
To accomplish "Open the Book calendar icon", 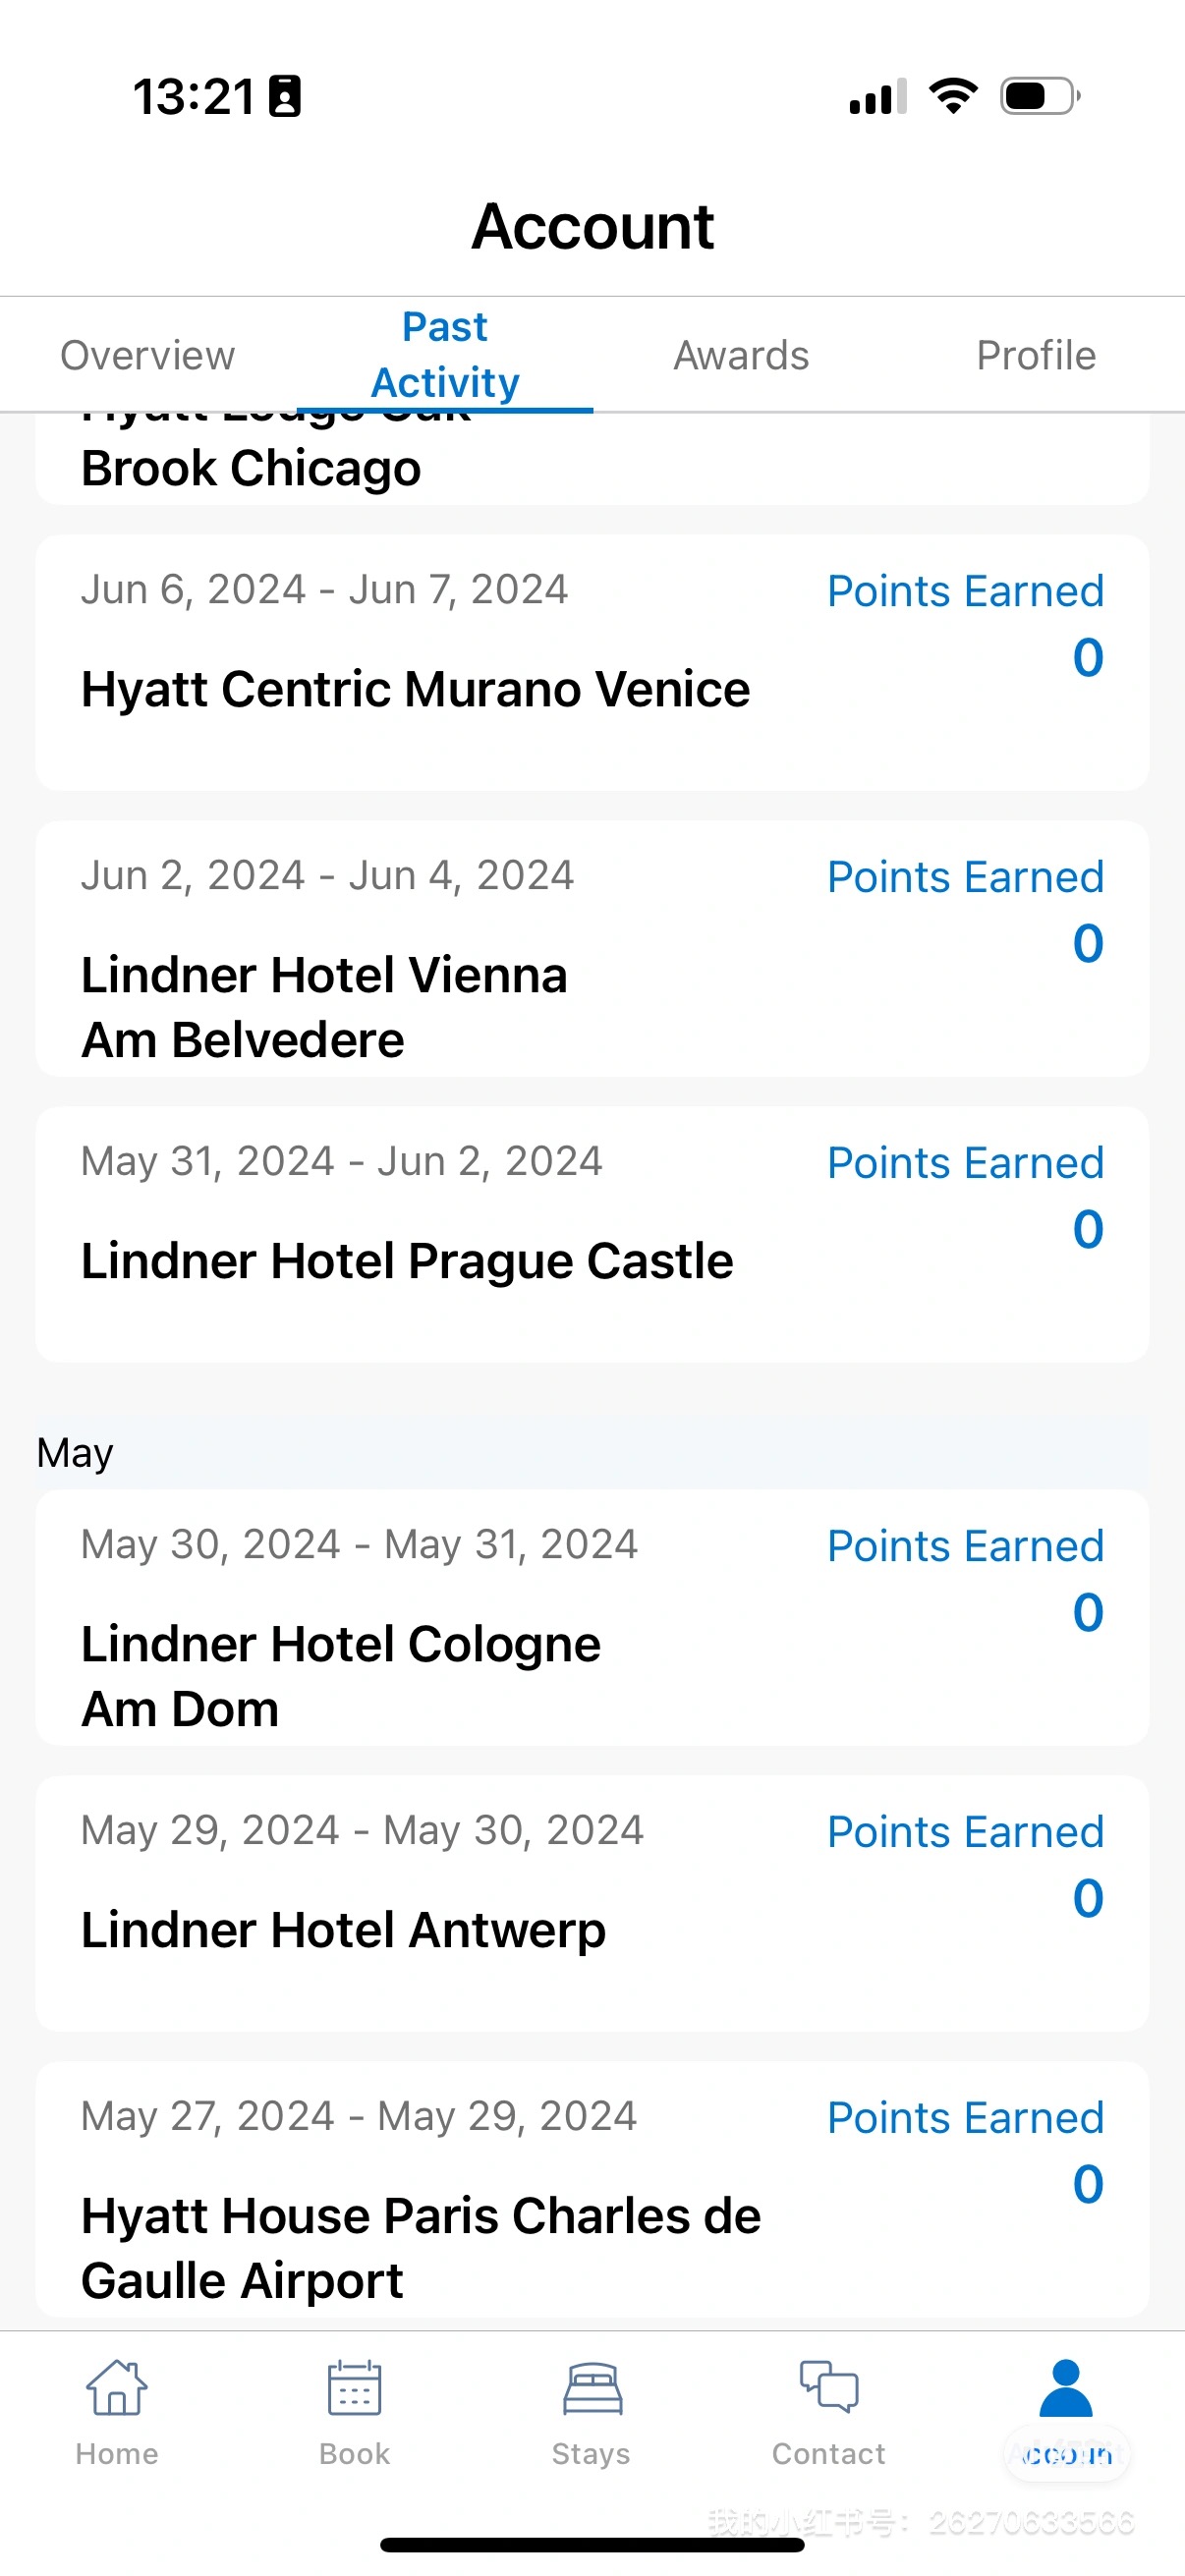I will [354, 2388].
